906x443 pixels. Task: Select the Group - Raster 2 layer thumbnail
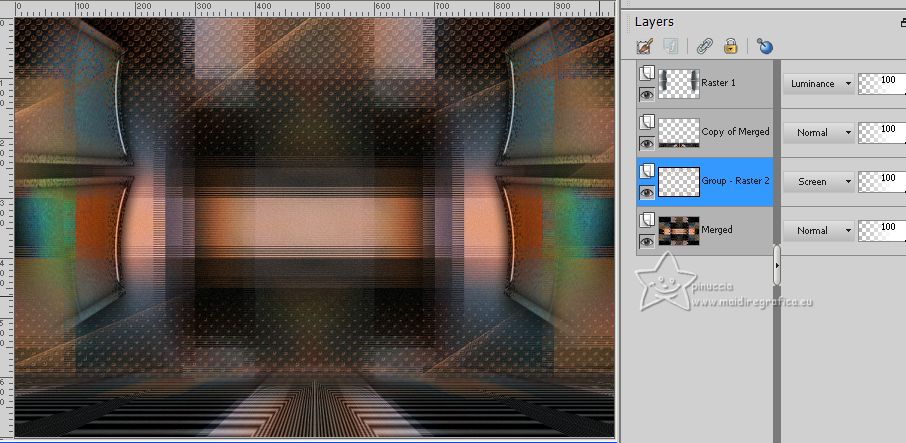pos(679,182)
